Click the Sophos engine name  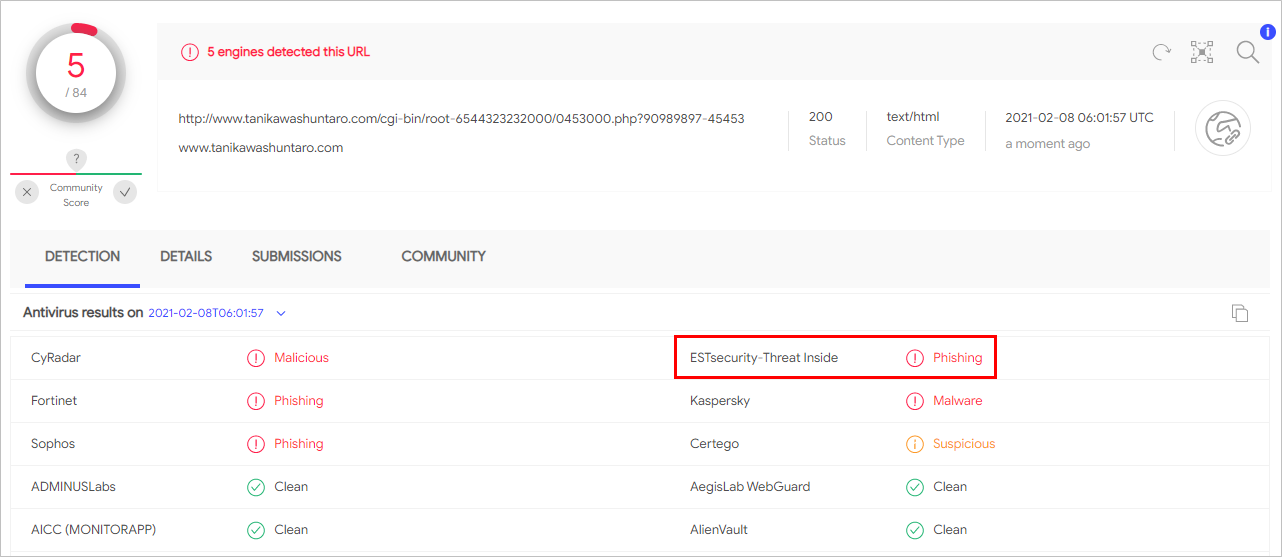pyautogui.click(x=53, y=443)
